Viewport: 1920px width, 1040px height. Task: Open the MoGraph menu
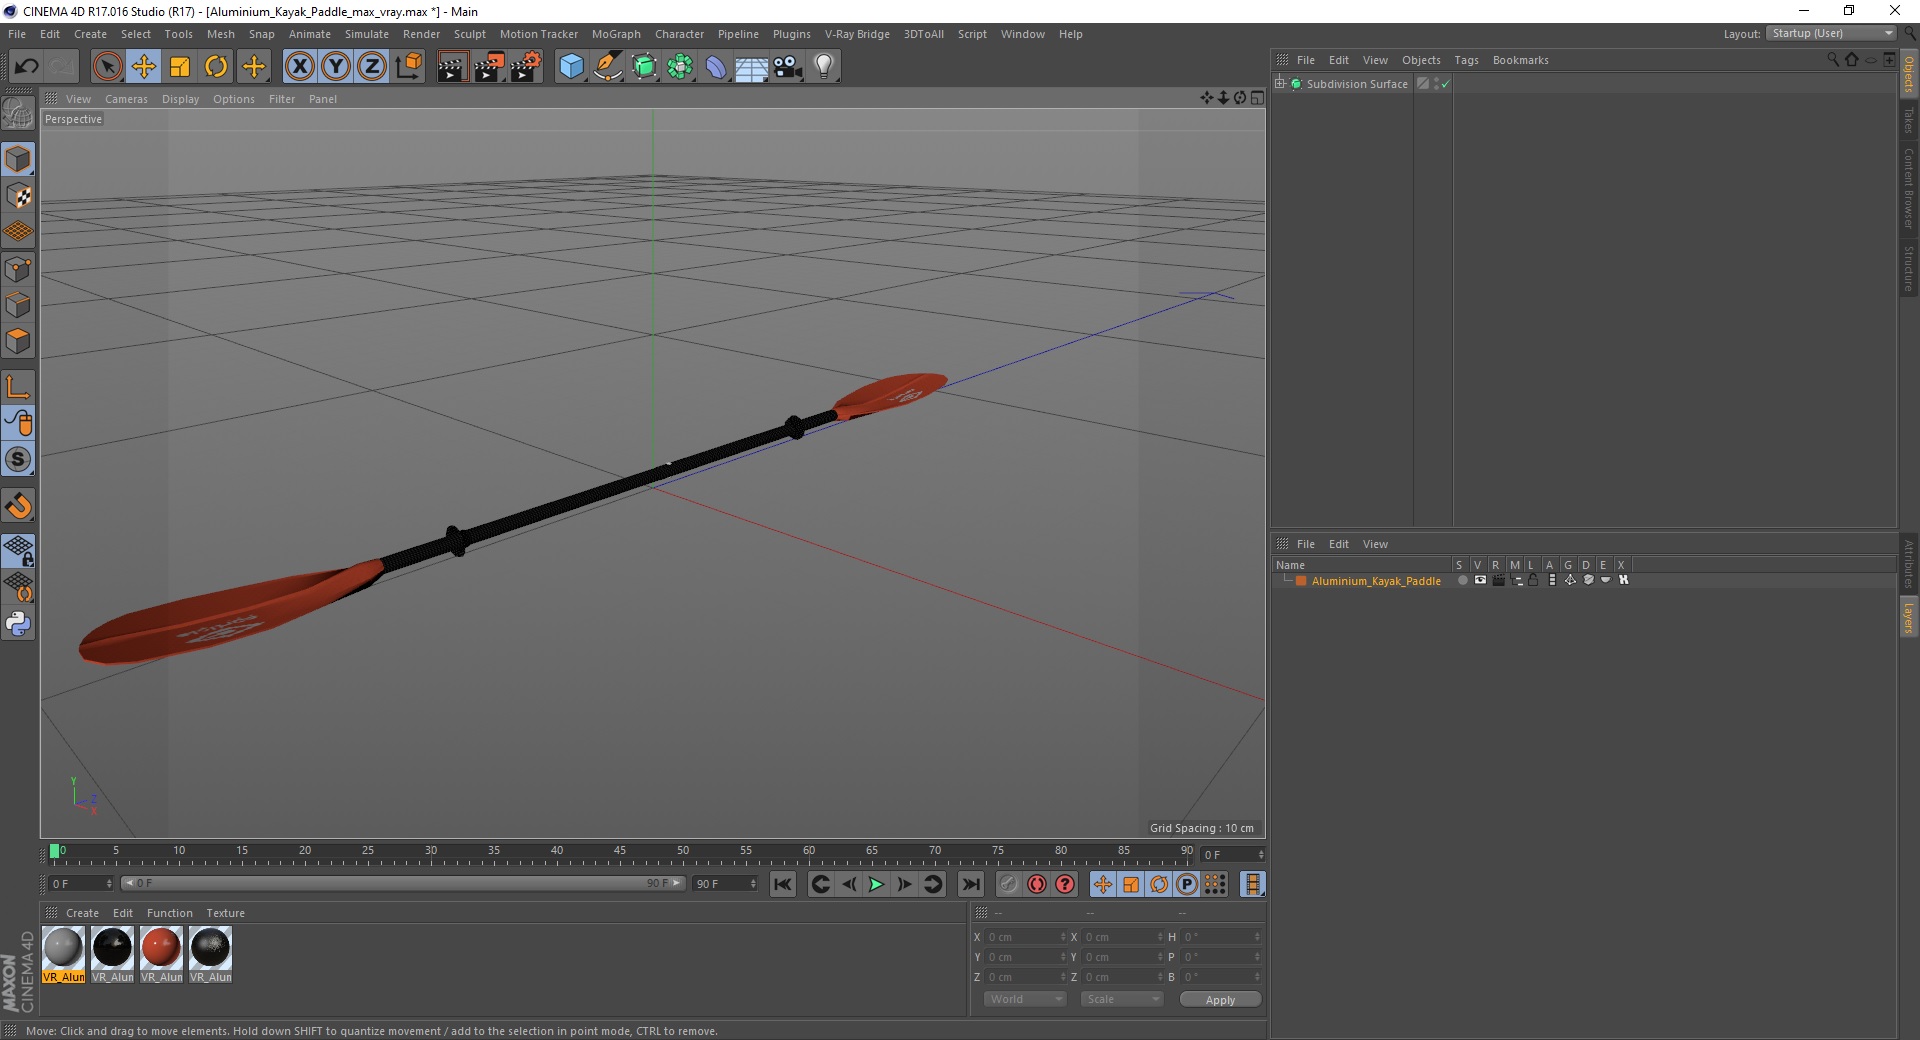[x=616, y=34]
